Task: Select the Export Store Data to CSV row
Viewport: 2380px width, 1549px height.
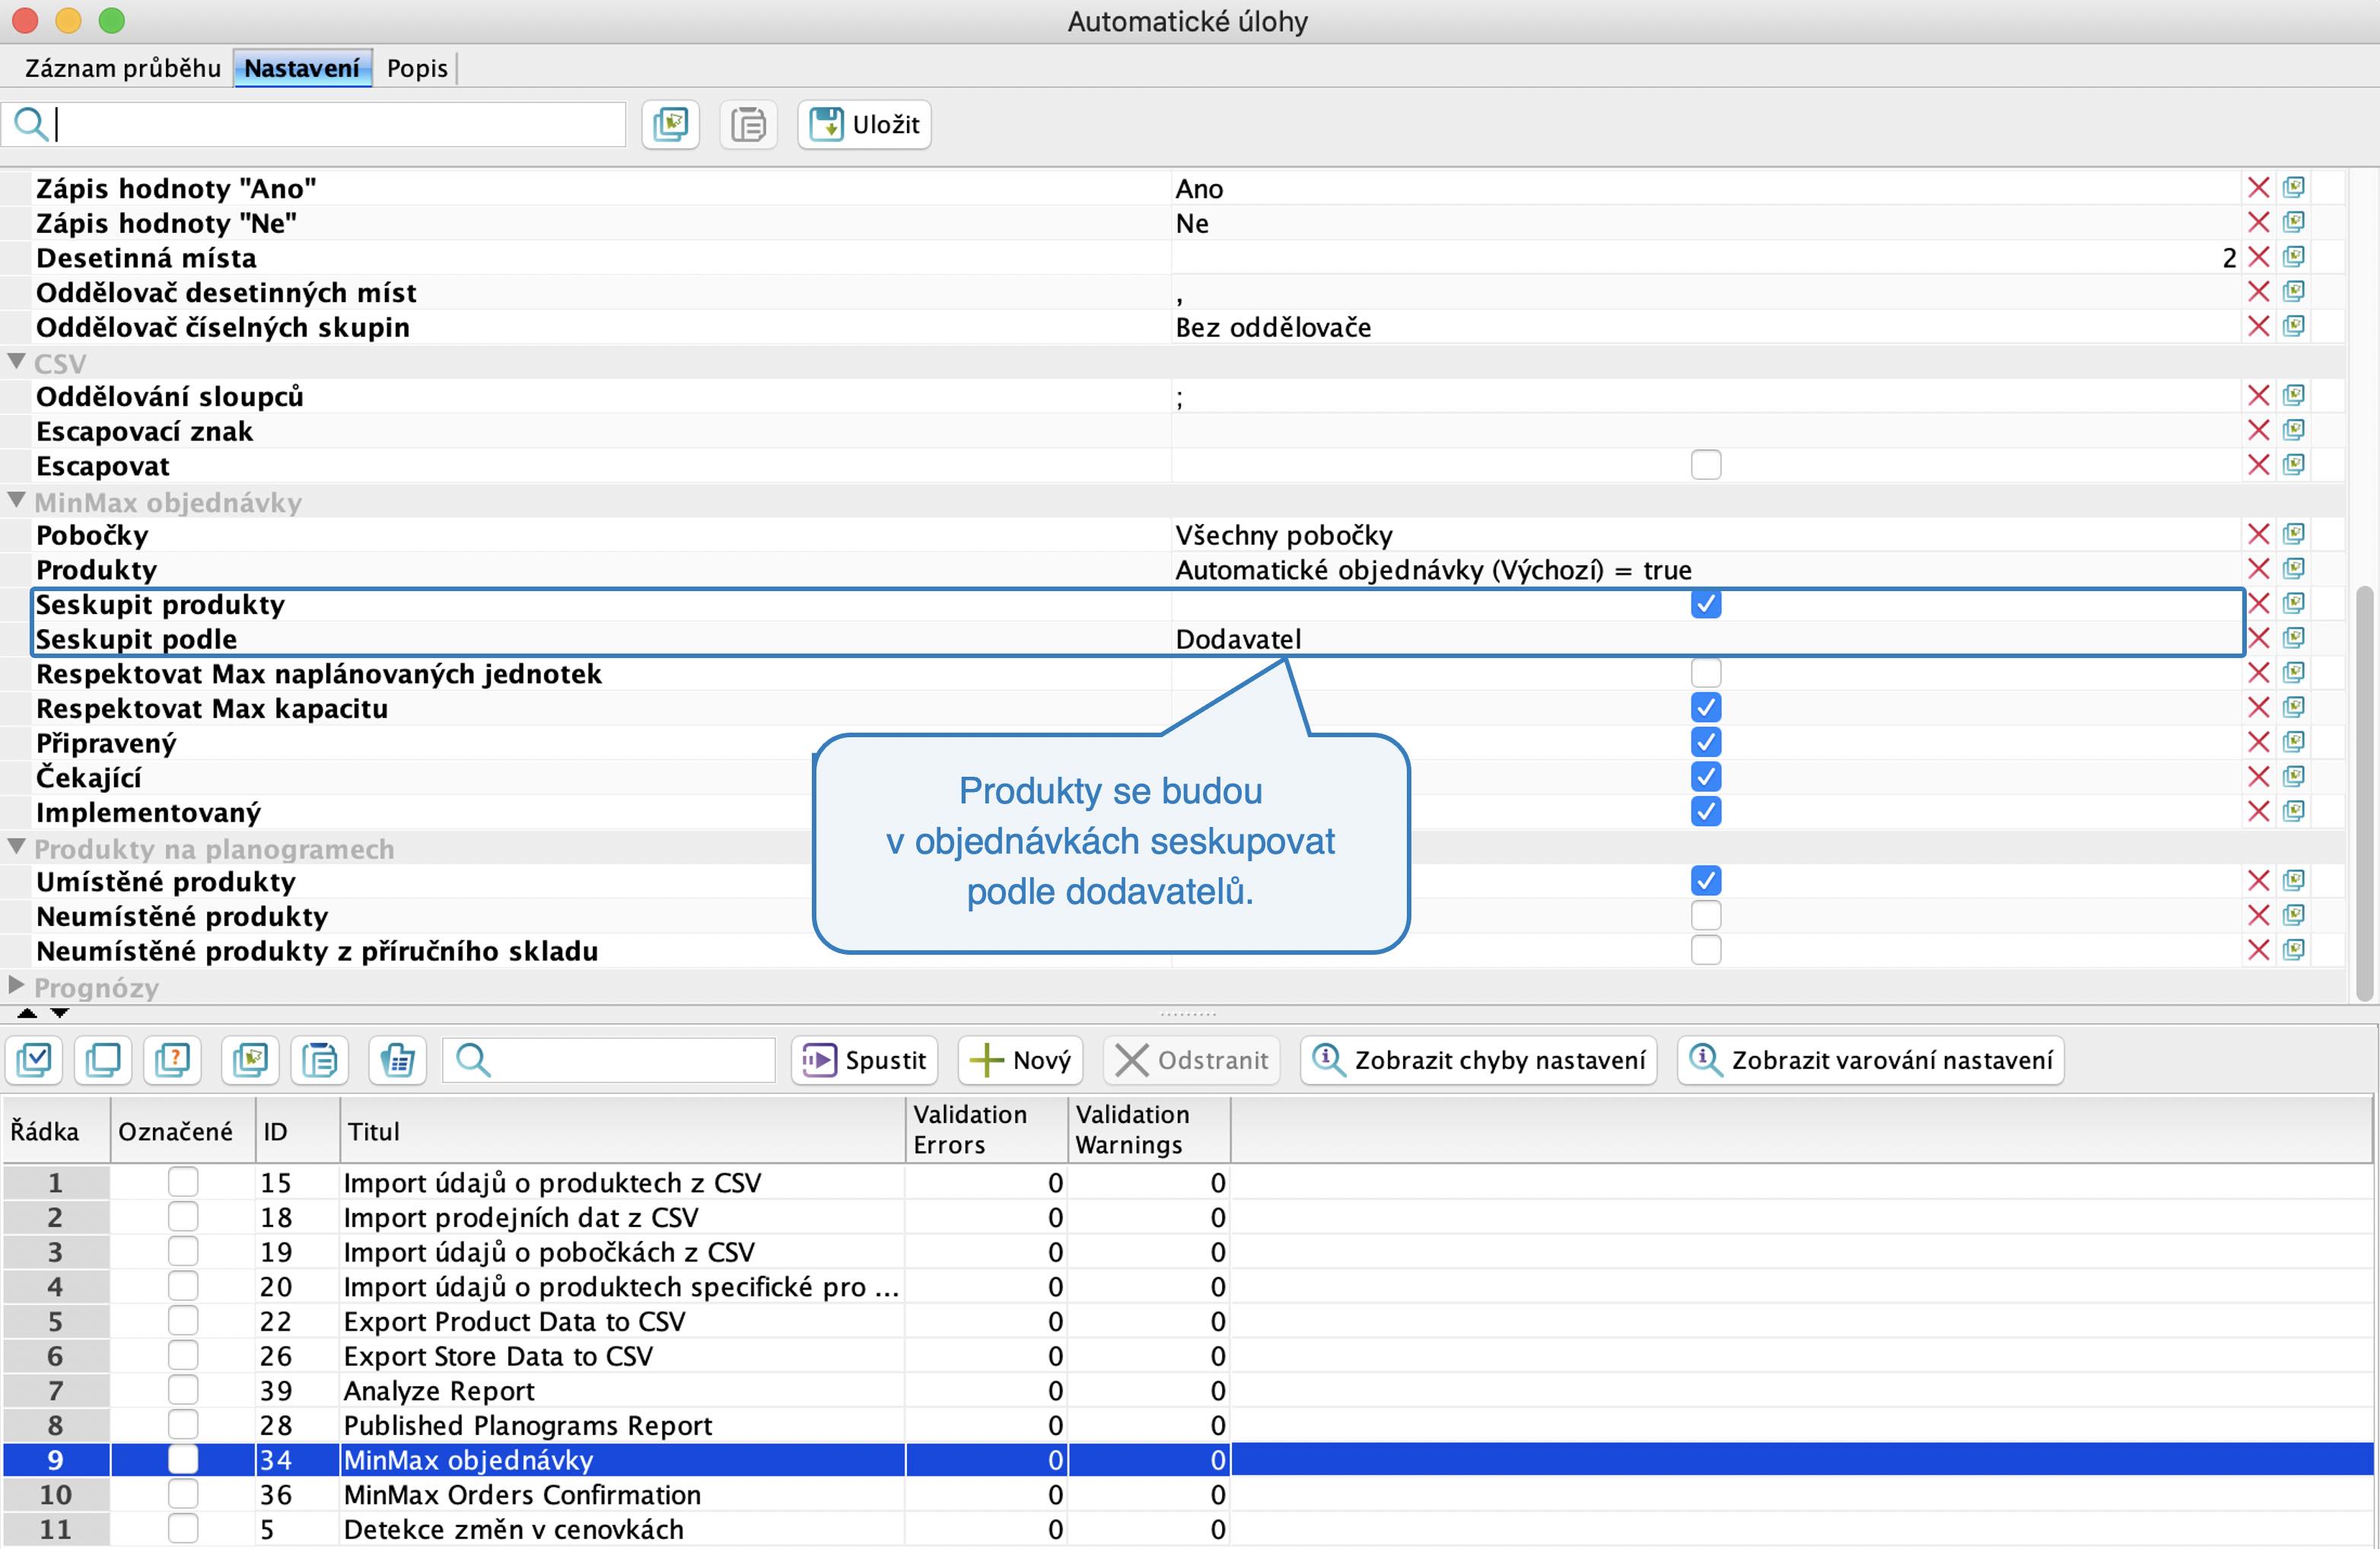Action: (x=1188, y=1356)
